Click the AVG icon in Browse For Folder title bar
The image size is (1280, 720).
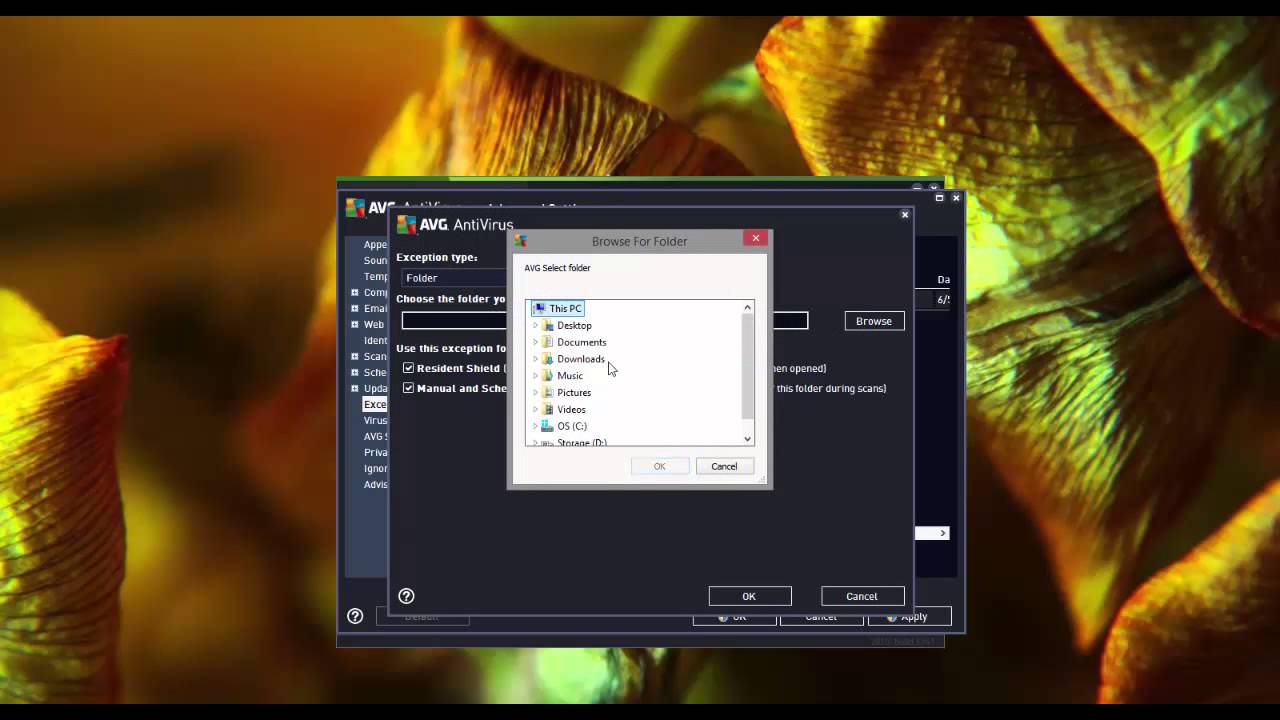pos(520,241)
